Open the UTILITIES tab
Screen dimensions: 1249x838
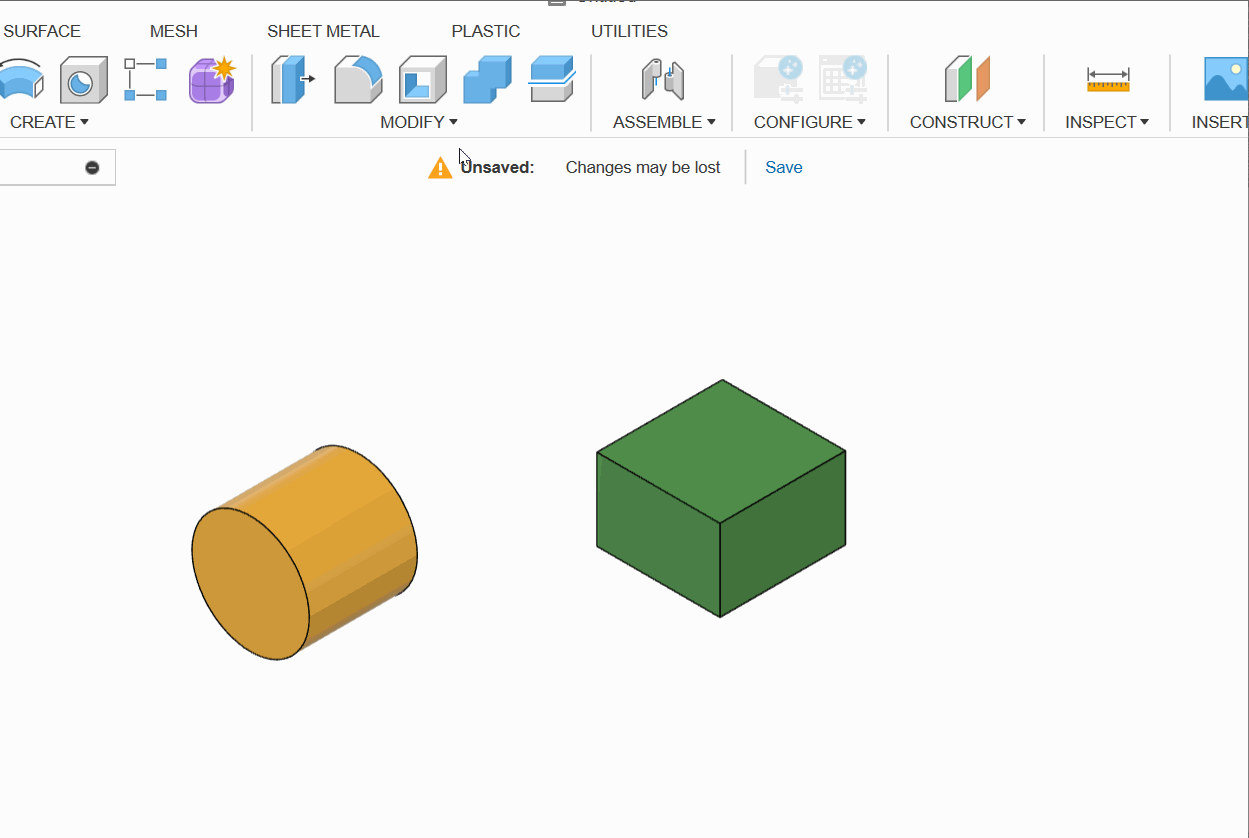(x=629, y=31)
